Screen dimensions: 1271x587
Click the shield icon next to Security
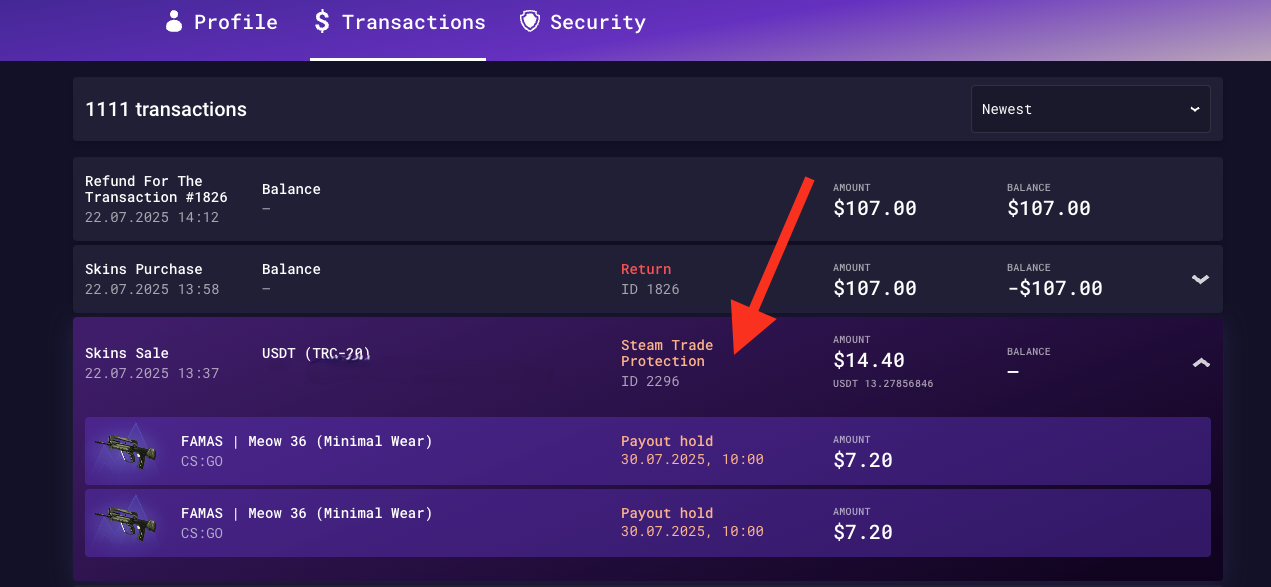530,21
